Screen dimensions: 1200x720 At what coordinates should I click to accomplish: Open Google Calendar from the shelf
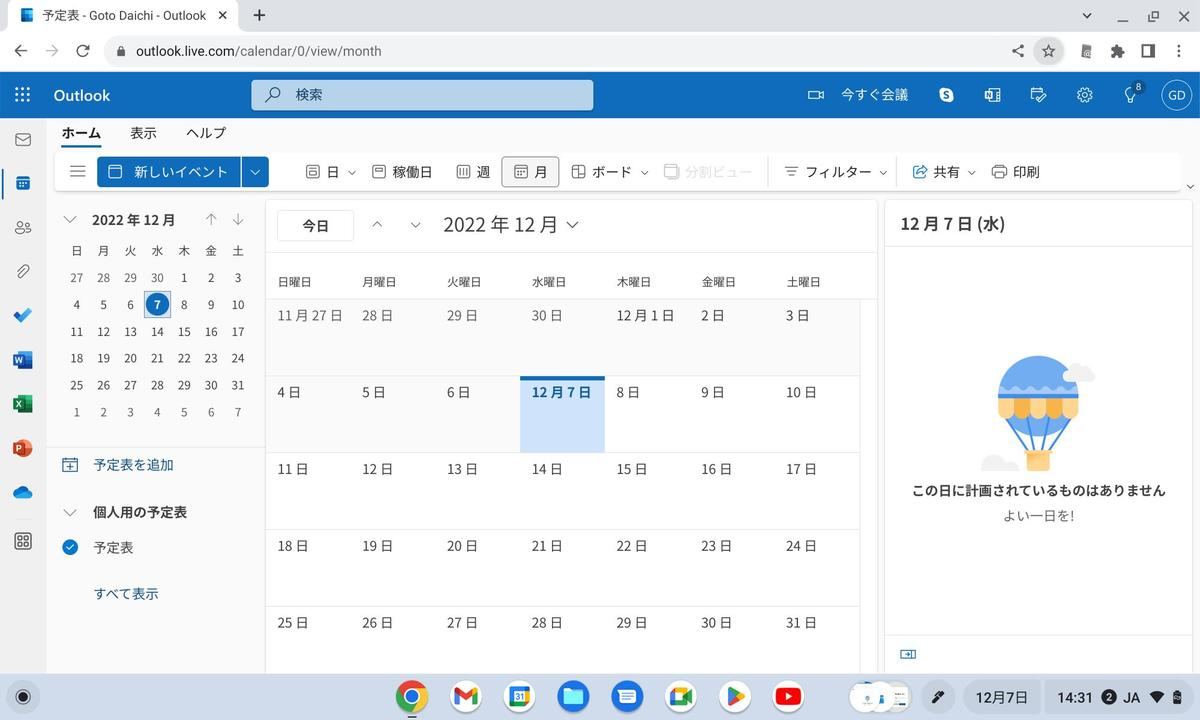point(519,696)
